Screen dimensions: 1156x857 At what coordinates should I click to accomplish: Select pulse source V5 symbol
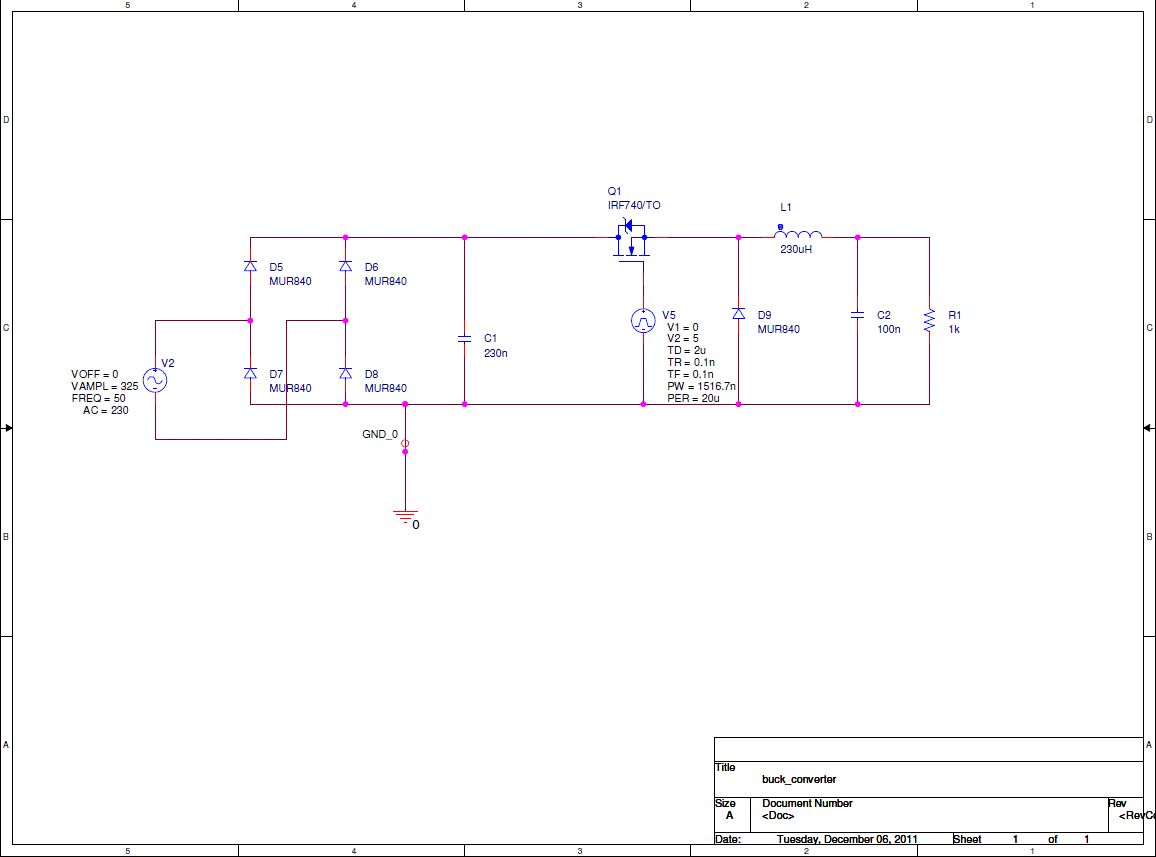click(644, 321)
